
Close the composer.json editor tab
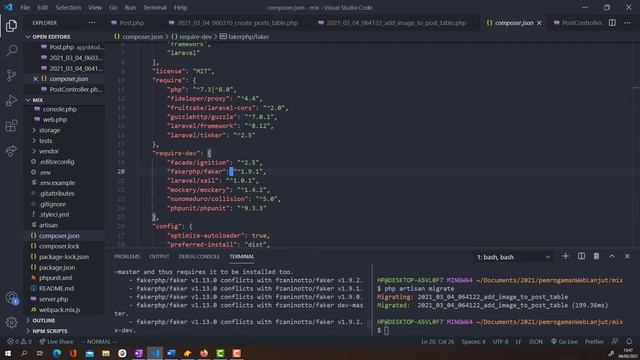(540, 23)
